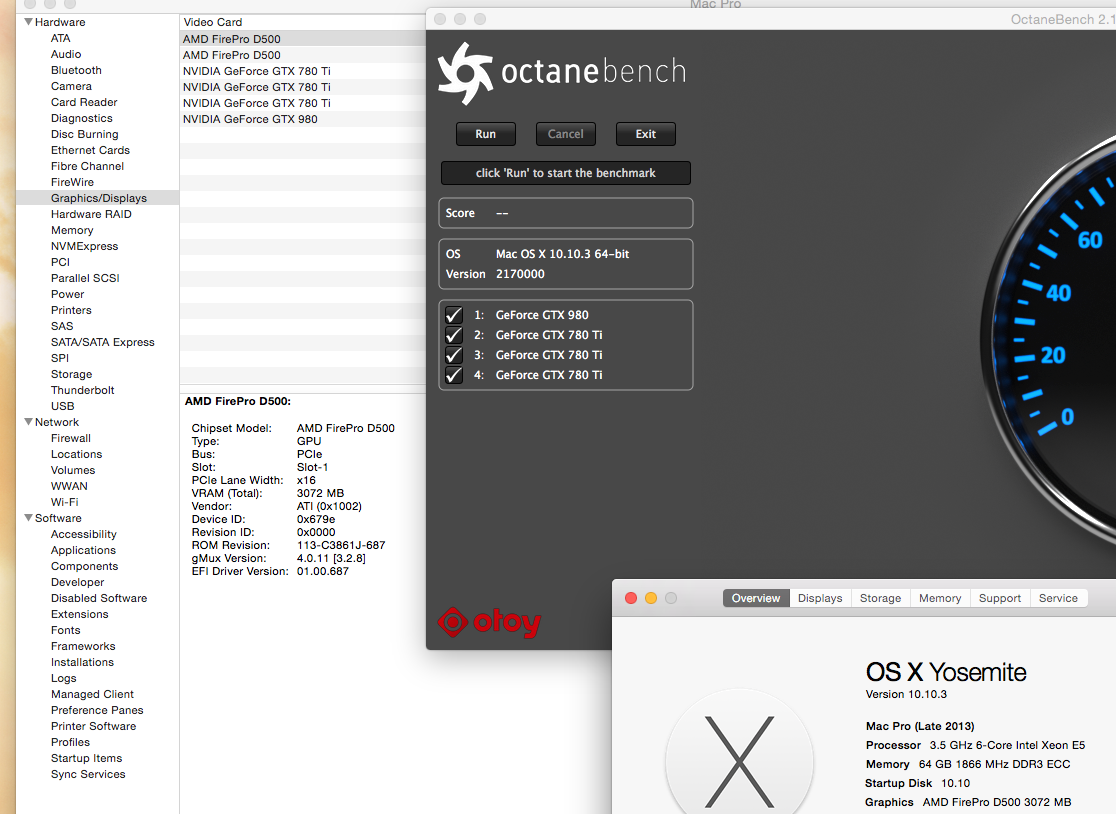Click the Exit button in OctaneBench
Image resolution: width=1116 pixels, height=814 pixels.
[646, 134]
